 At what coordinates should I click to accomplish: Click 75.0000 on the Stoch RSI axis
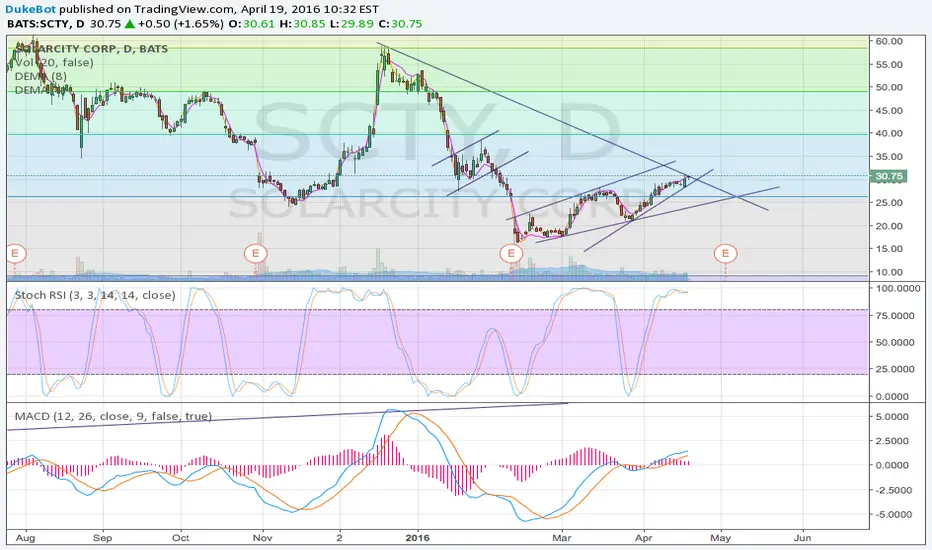coord(895,316)
